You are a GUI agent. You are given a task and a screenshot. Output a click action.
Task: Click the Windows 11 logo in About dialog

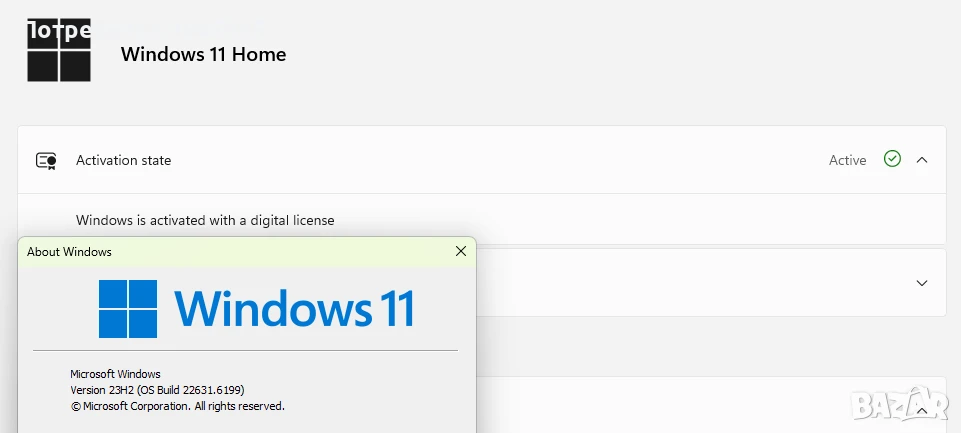(127, 308)
